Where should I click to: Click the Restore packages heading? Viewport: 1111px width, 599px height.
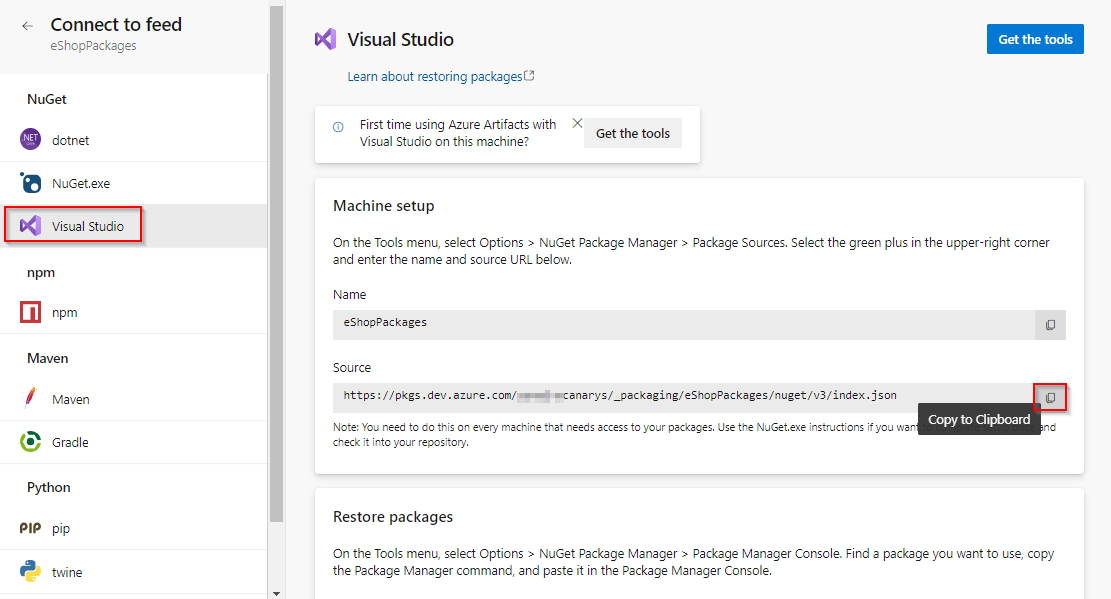[393, 517]
